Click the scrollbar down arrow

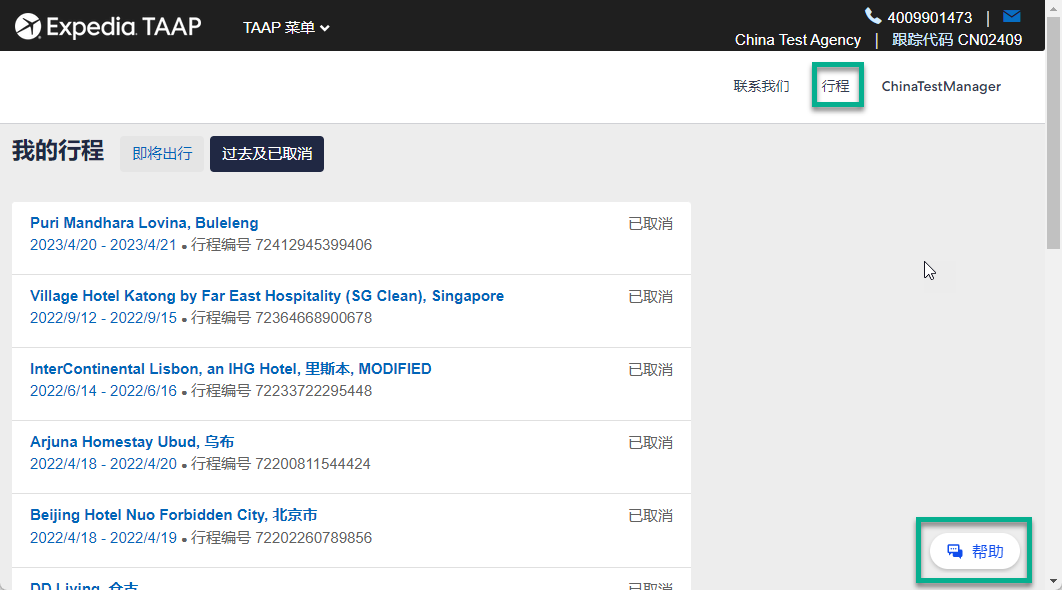coord(1054,581)
